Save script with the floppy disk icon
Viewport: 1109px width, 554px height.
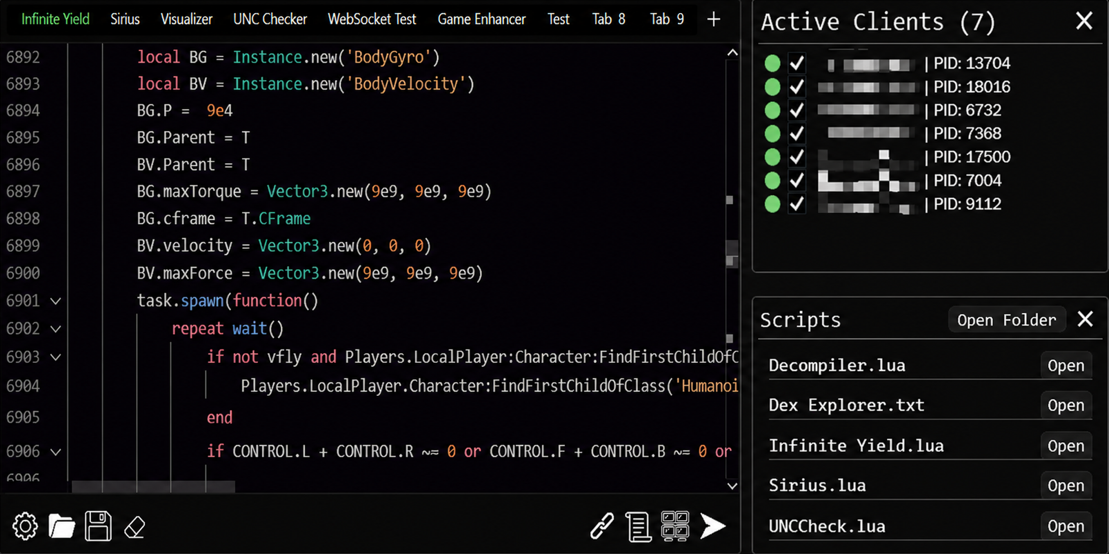click(x=98, y=526)
